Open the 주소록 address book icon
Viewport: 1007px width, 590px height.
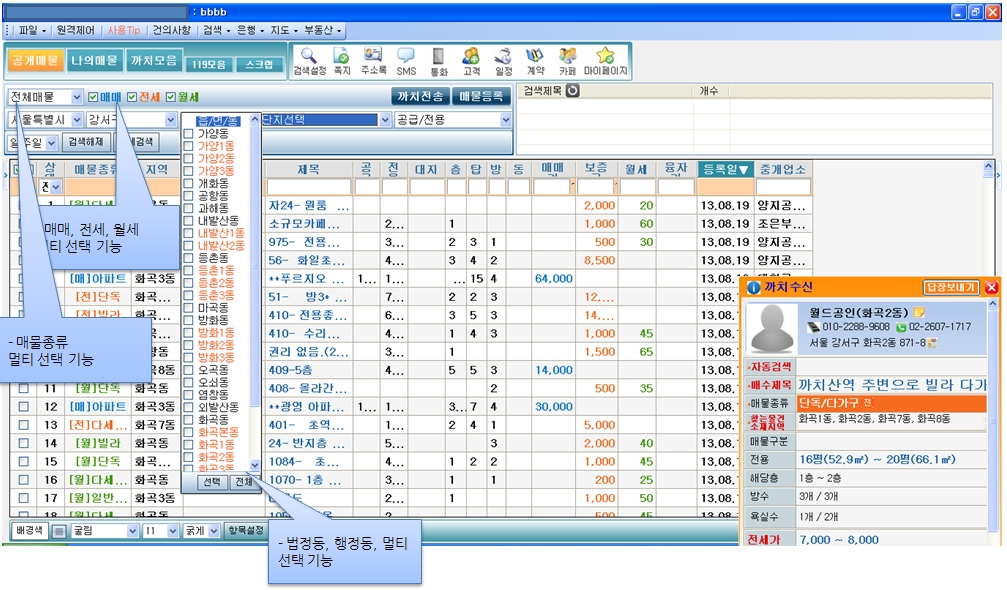pyautogui.click(x=374, y=58)
